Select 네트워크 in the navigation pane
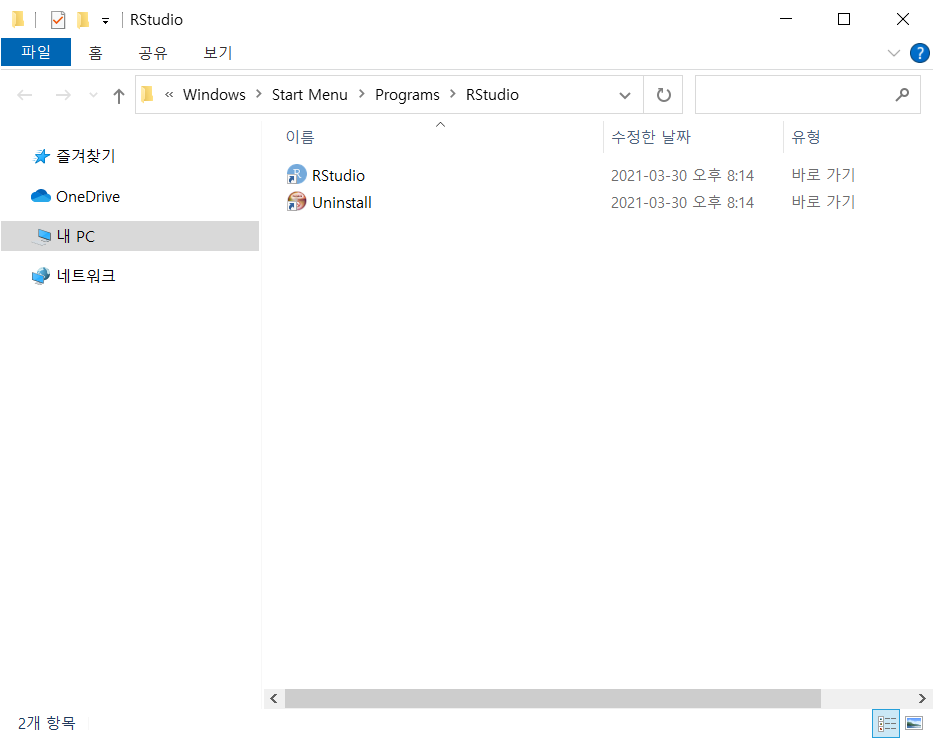The image size is (934, 739). [86, 276]
